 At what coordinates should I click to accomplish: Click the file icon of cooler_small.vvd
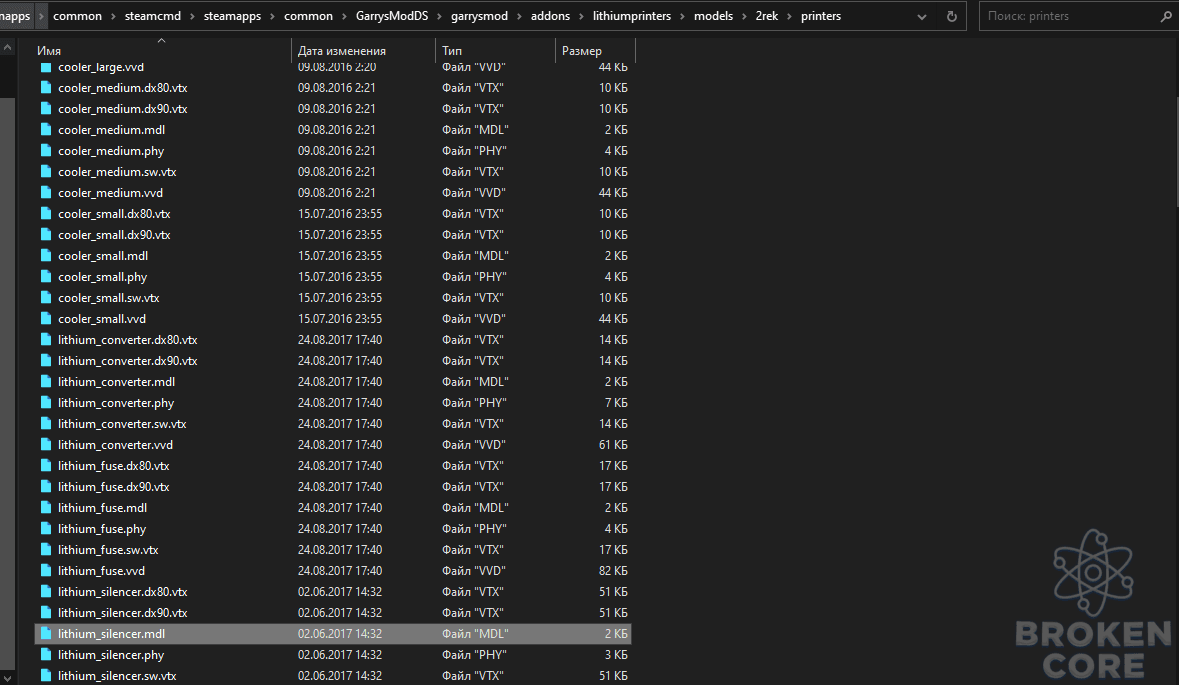[46, 318]
